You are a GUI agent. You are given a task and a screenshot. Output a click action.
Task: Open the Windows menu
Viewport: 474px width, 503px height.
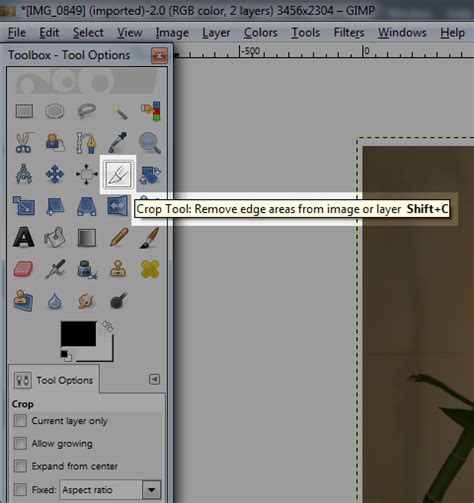[x=402, y=33]
